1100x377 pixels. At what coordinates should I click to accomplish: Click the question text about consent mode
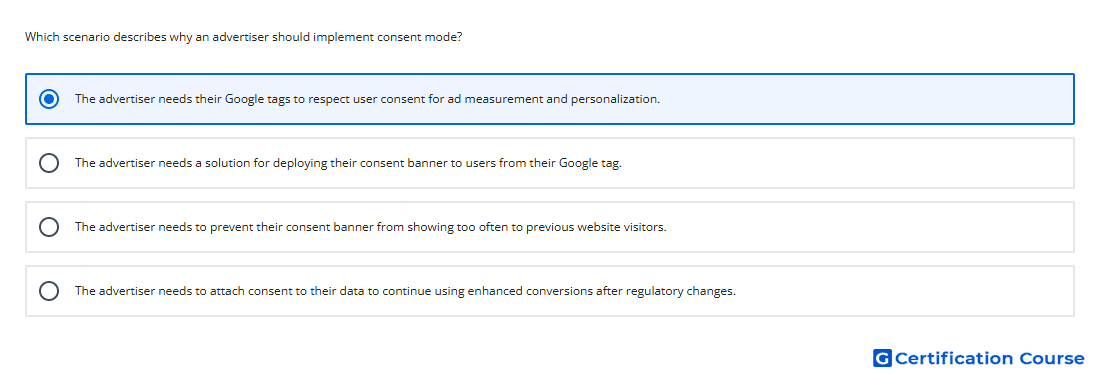pyautogui.click(x=243, y=37)
